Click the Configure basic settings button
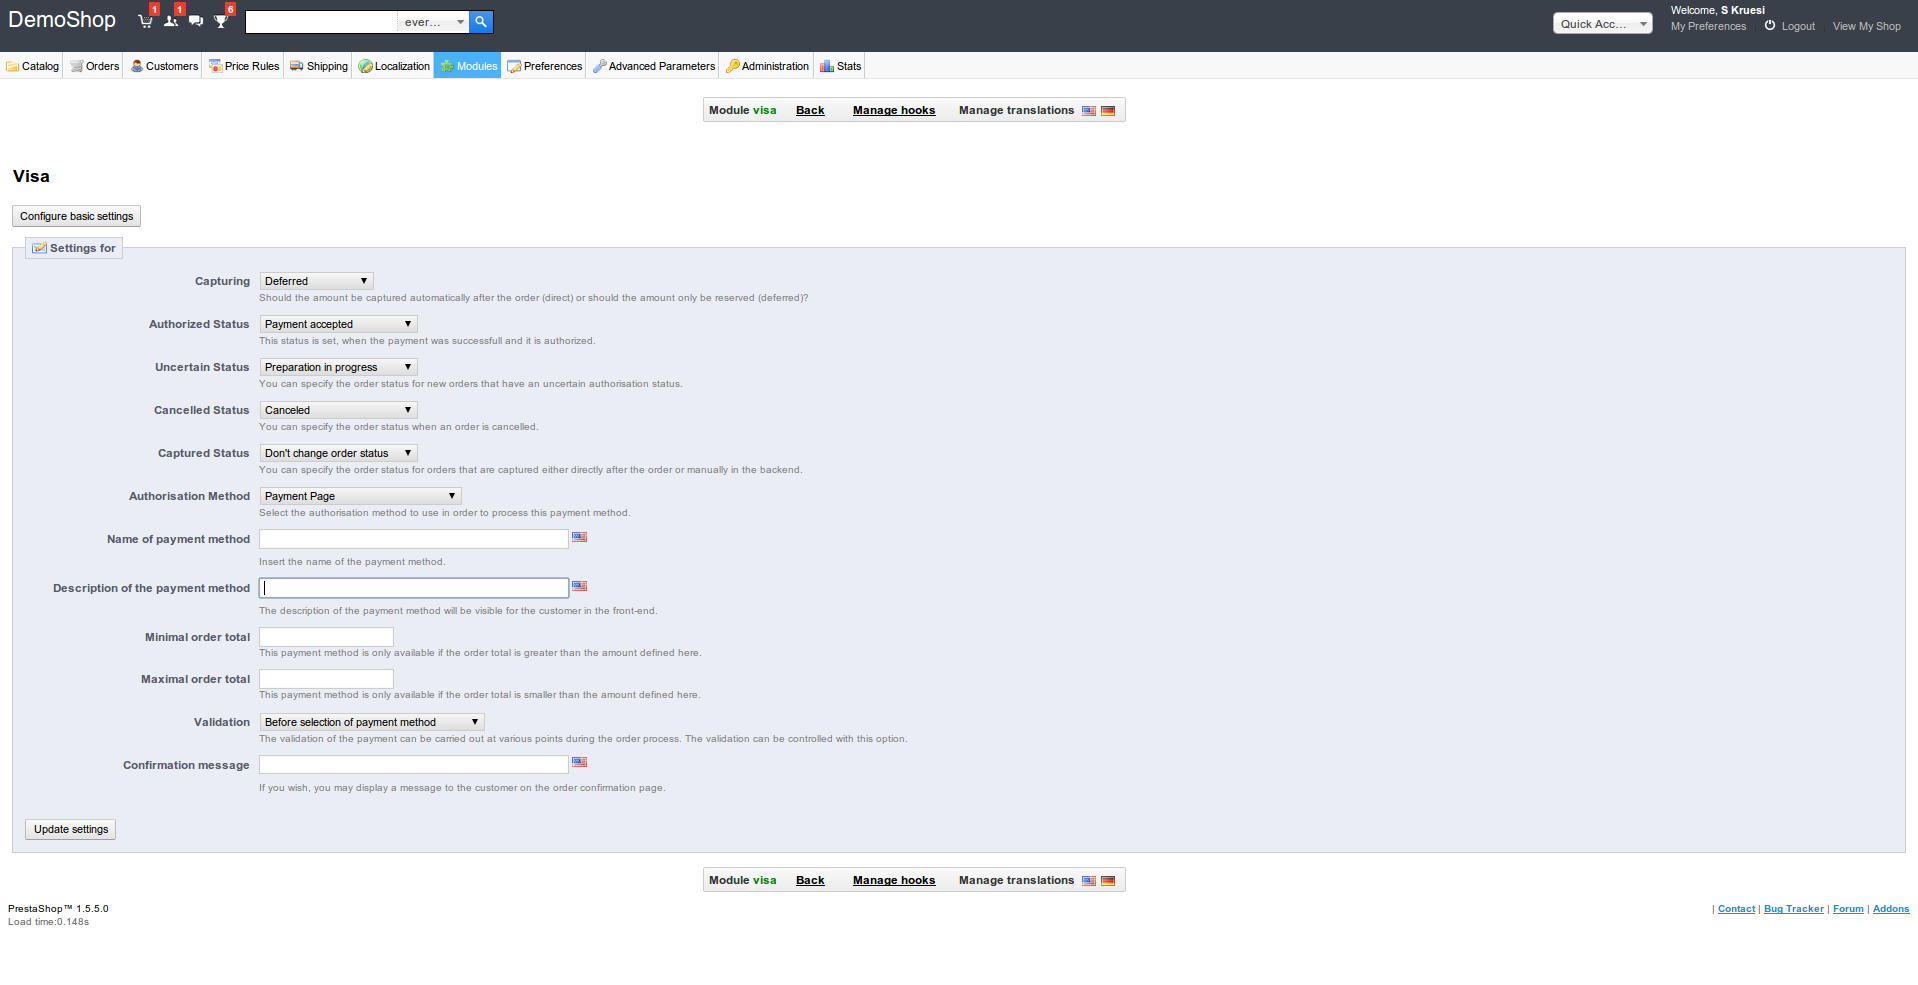The height and width of the screenshot is (985, 1918). (x=76, y=216)
